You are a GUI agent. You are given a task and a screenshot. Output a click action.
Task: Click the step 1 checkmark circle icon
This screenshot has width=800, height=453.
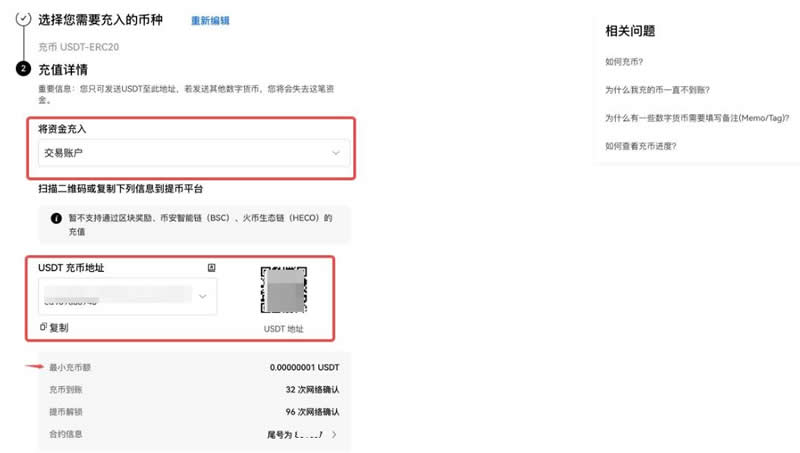pos(23,19)
